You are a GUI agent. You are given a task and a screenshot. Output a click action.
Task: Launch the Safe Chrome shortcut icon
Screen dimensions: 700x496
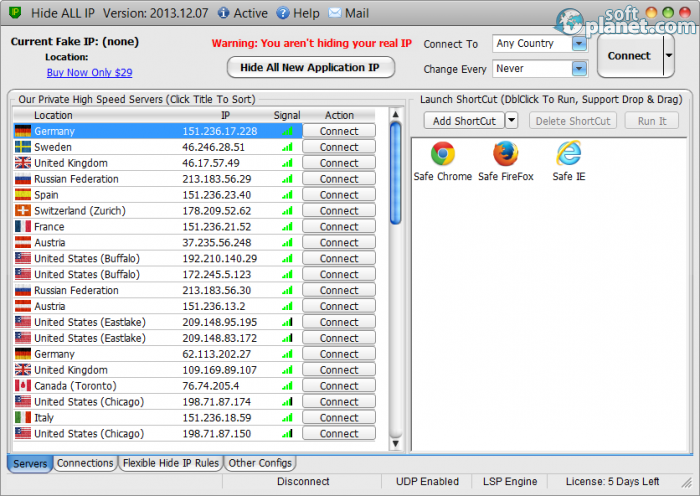coord(442,154)
